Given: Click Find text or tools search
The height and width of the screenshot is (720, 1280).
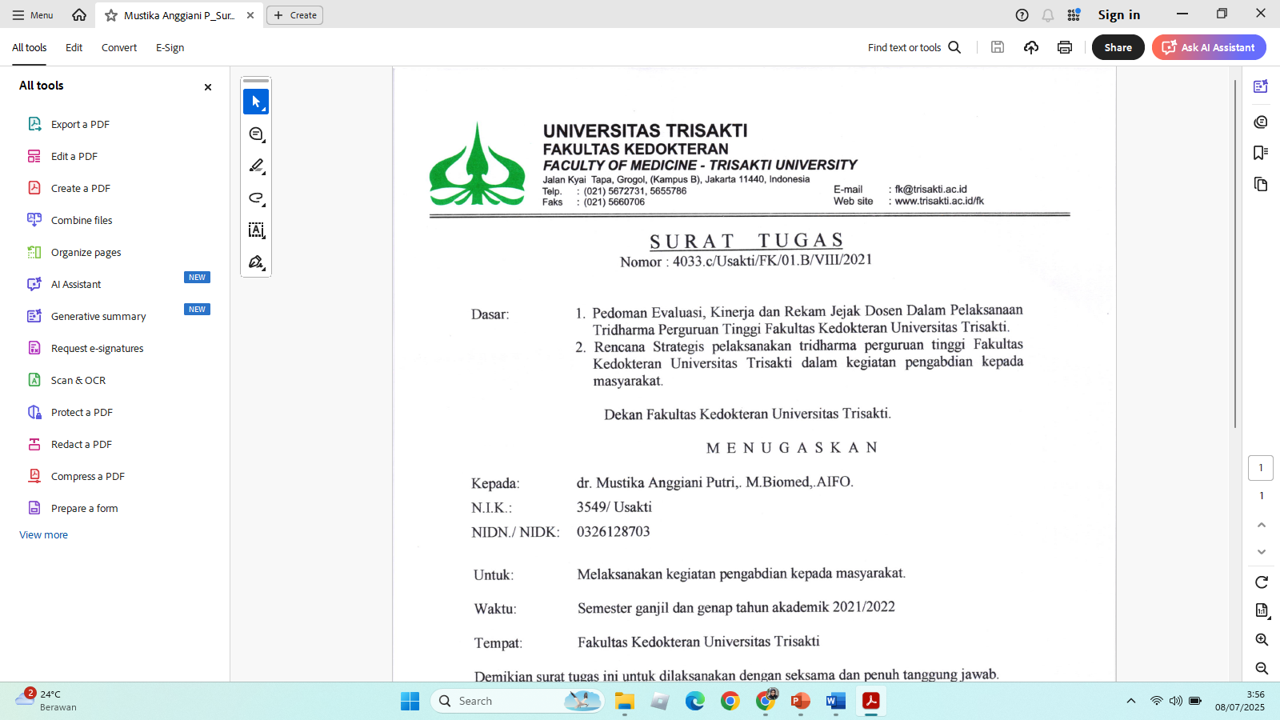Looking at the screenshot, I should pos(914,47).
